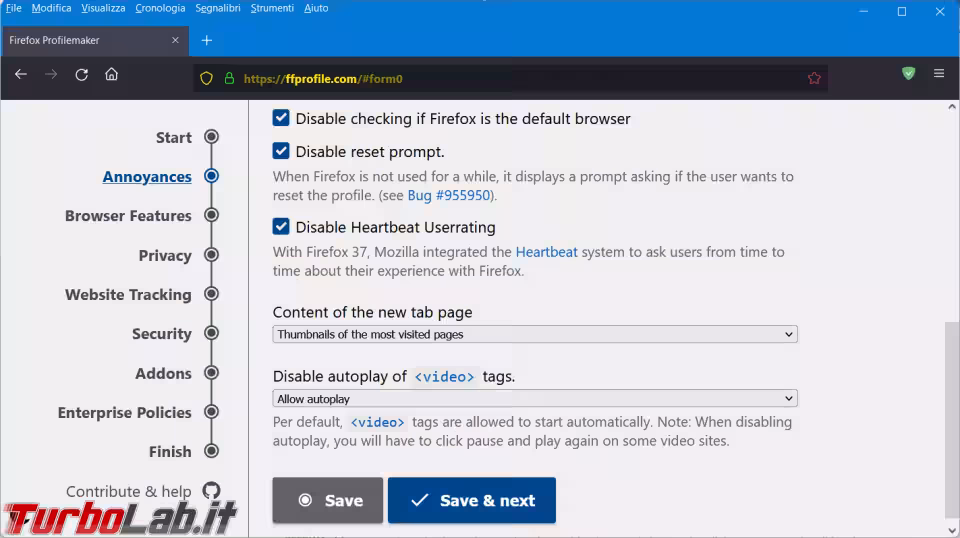Click the Privacy step circle marker
960x538 pixels.
pos(211,255)
